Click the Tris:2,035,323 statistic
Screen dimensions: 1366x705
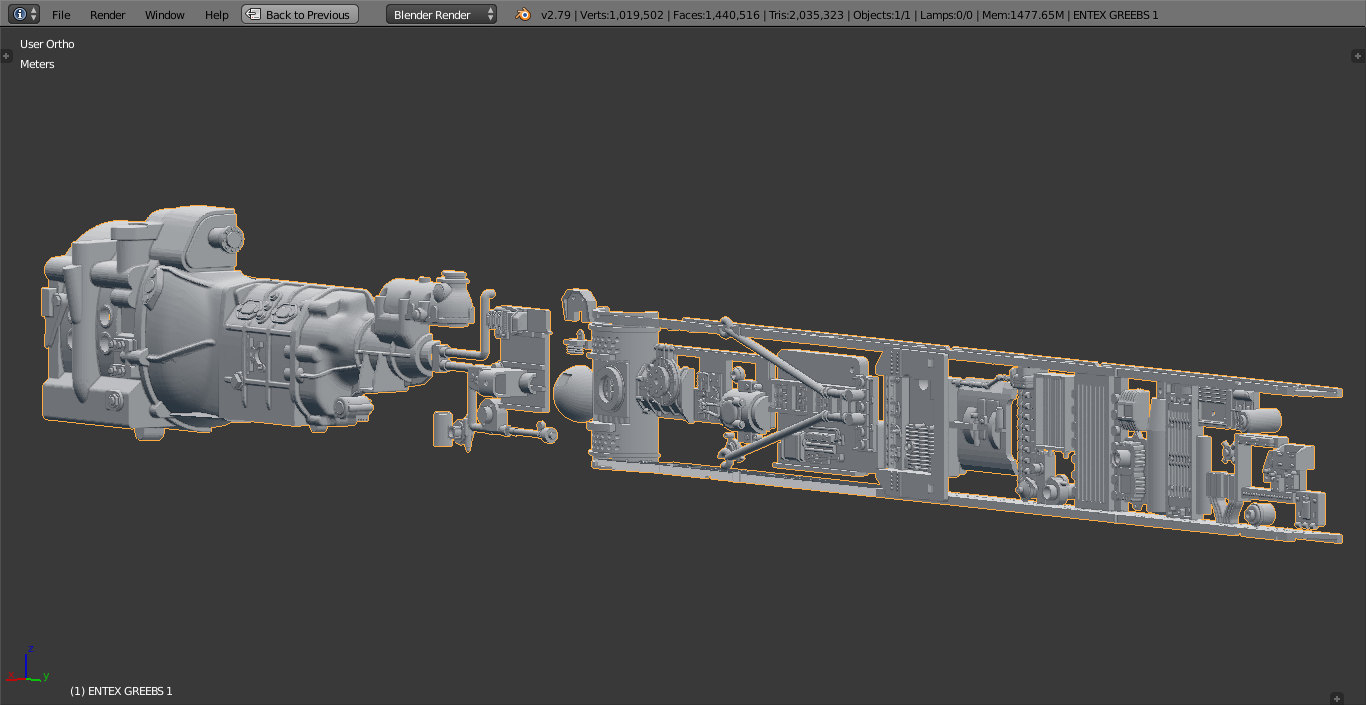[804, 15]
